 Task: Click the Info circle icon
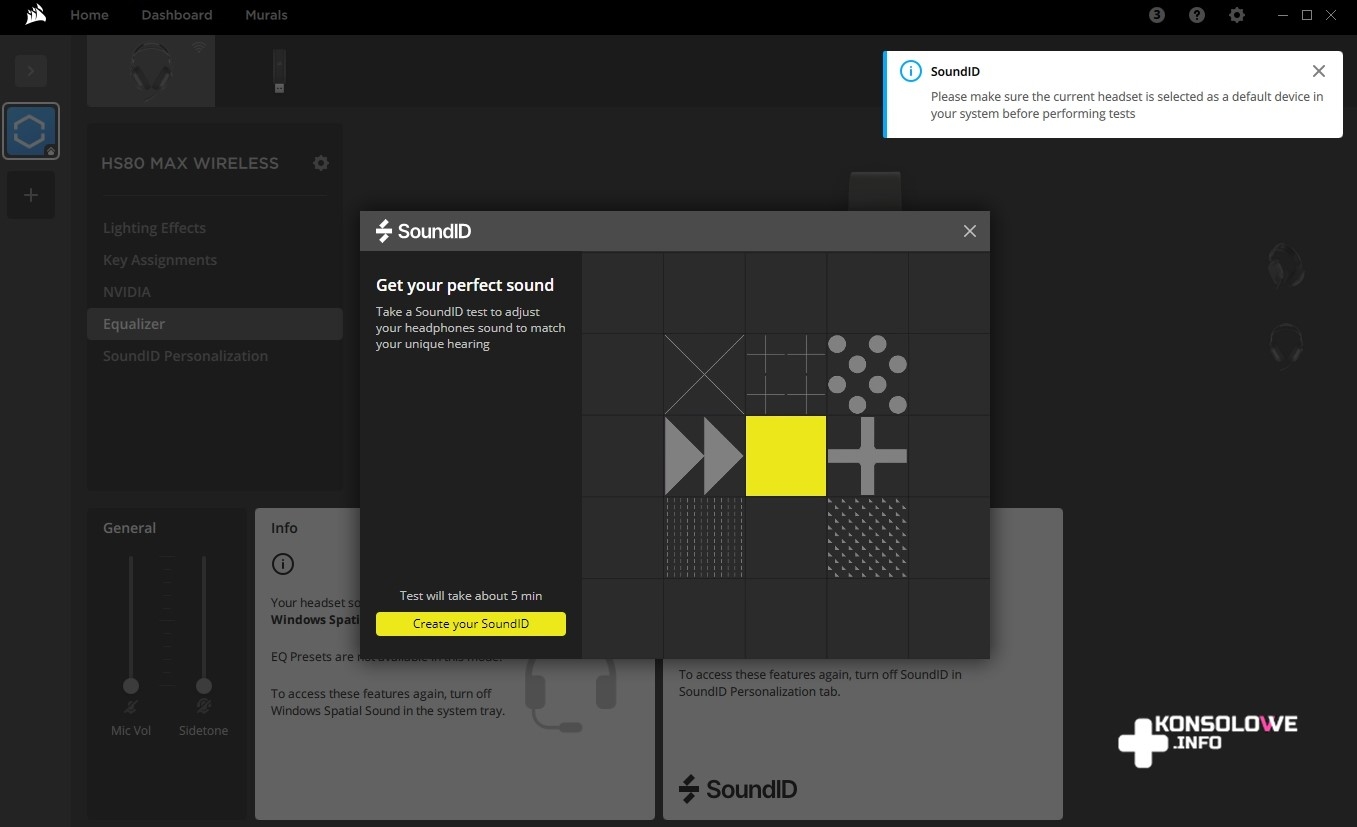click(x=283, y=565)
